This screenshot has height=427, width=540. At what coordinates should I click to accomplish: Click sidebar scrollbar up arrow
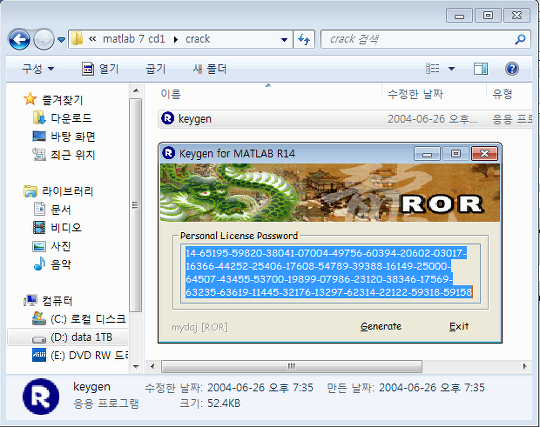136,90
